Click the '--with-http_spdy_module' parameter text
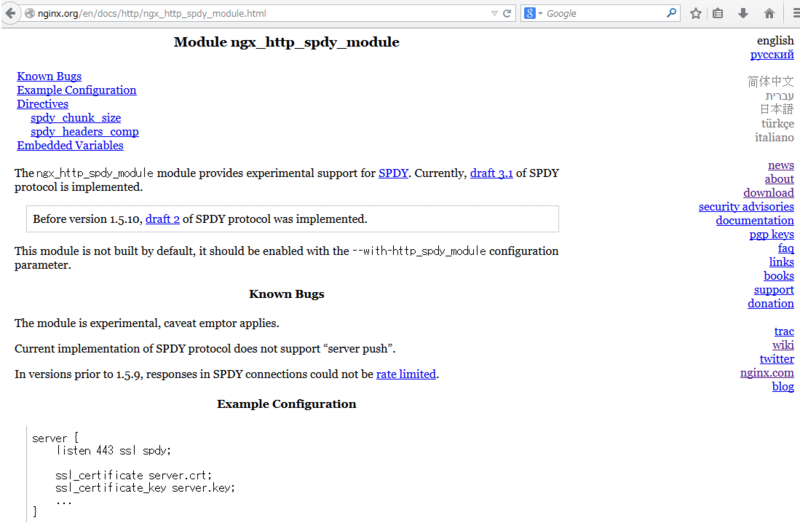 point(419,251)
